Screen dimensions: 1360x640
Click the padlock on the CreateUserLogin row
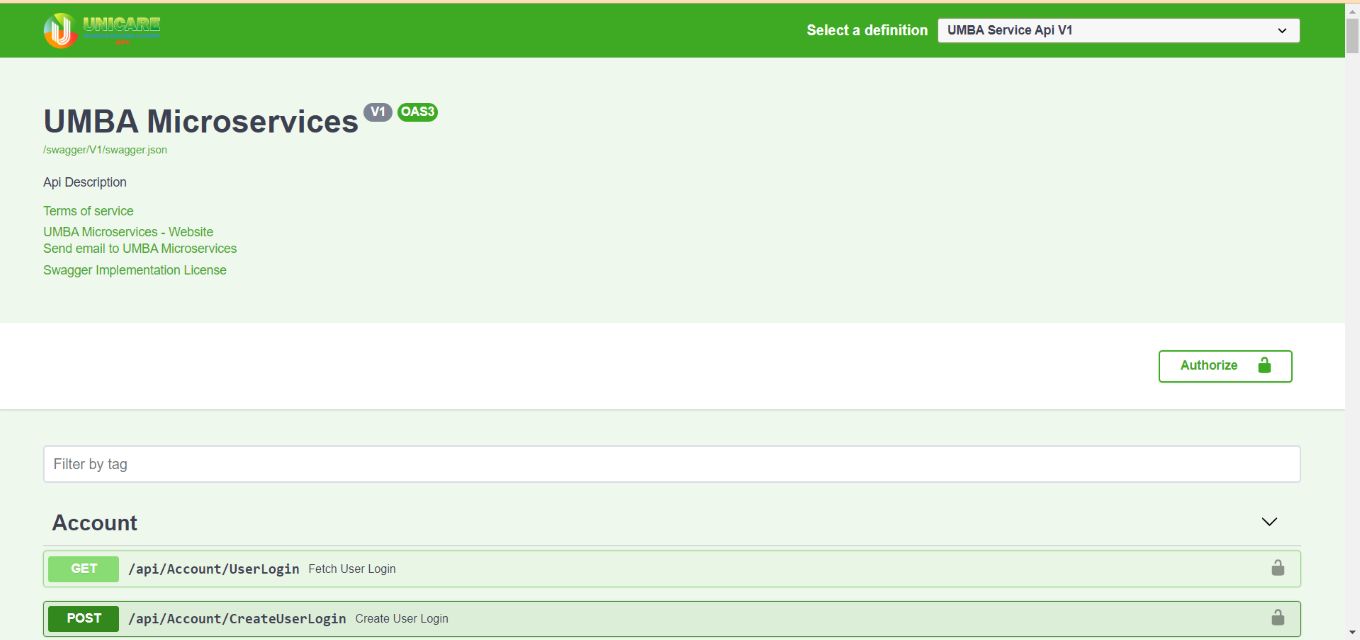point(1277,618)
